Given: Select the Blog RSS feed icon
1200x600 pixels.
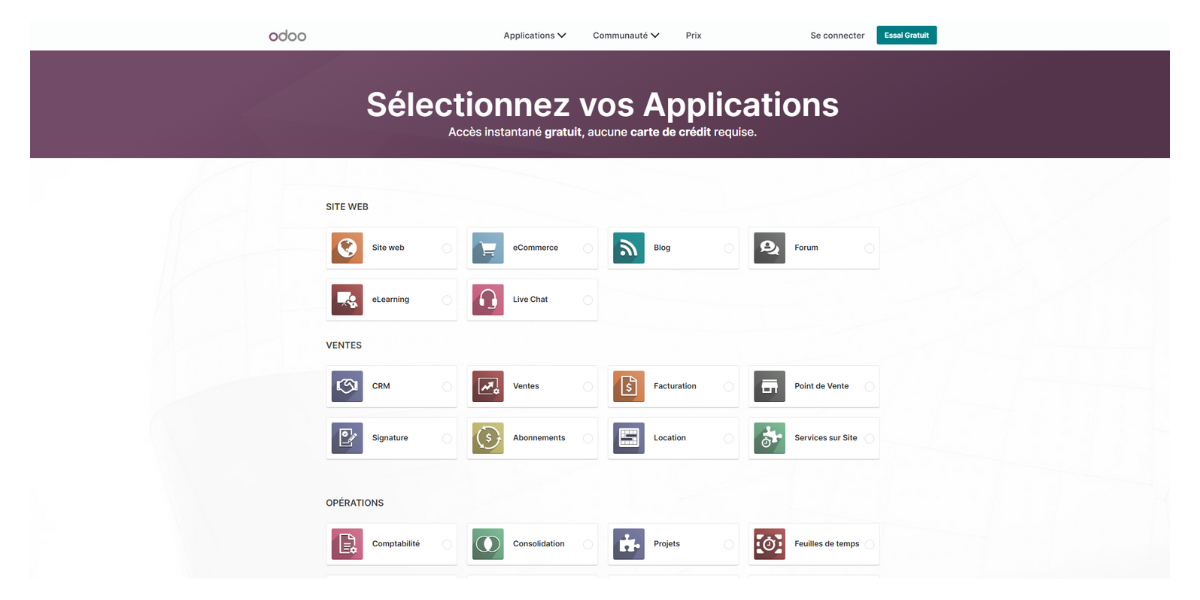Looking at the screenshot, I should (628, 247).
